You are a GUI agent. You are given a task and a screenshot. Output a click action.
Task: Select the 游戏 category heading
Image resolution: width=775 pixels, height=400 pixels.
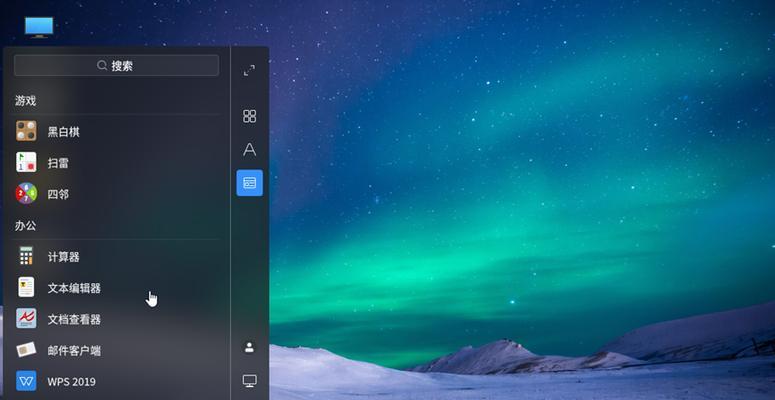(x=26, y=101)
